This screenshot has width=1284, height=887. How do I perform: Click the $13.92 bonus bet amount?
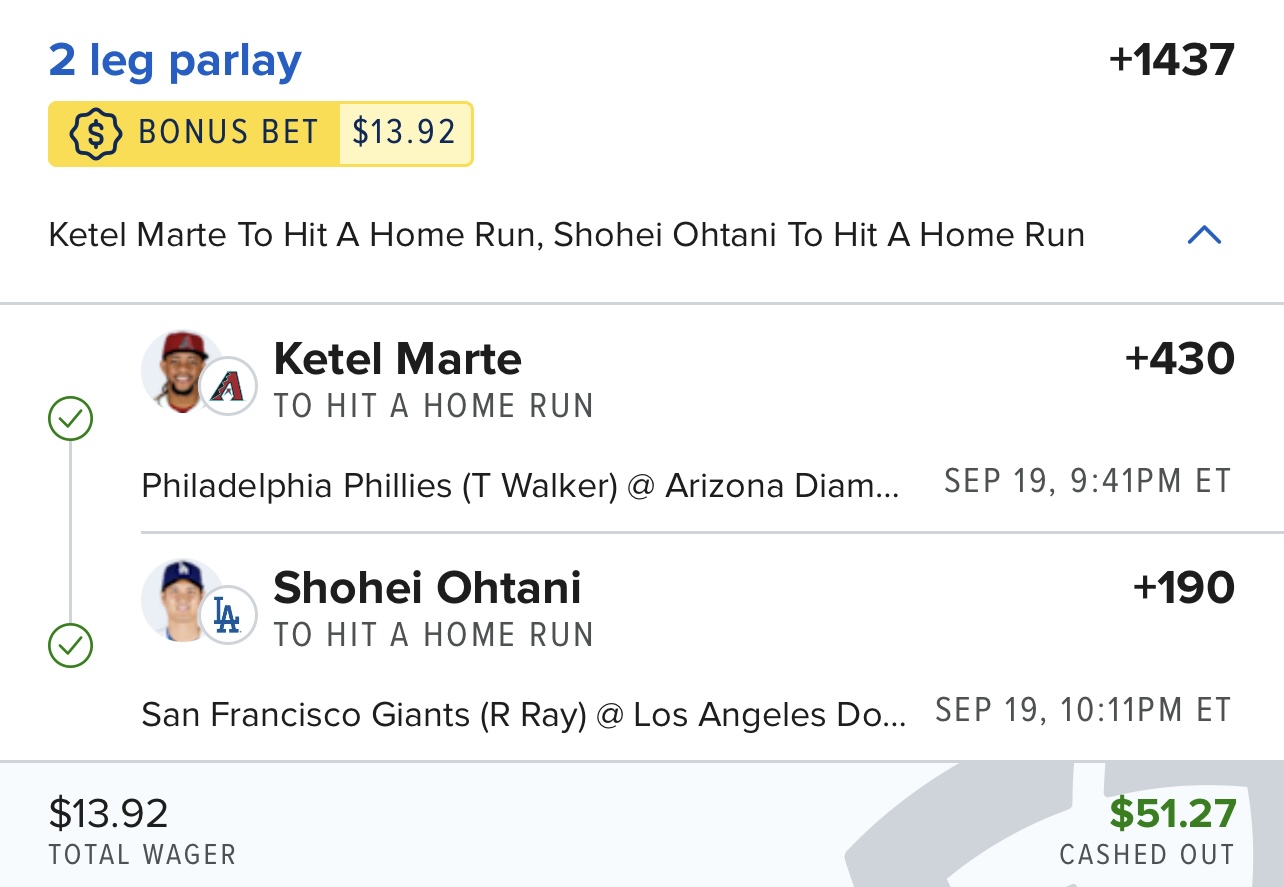(x=404, y=133)
